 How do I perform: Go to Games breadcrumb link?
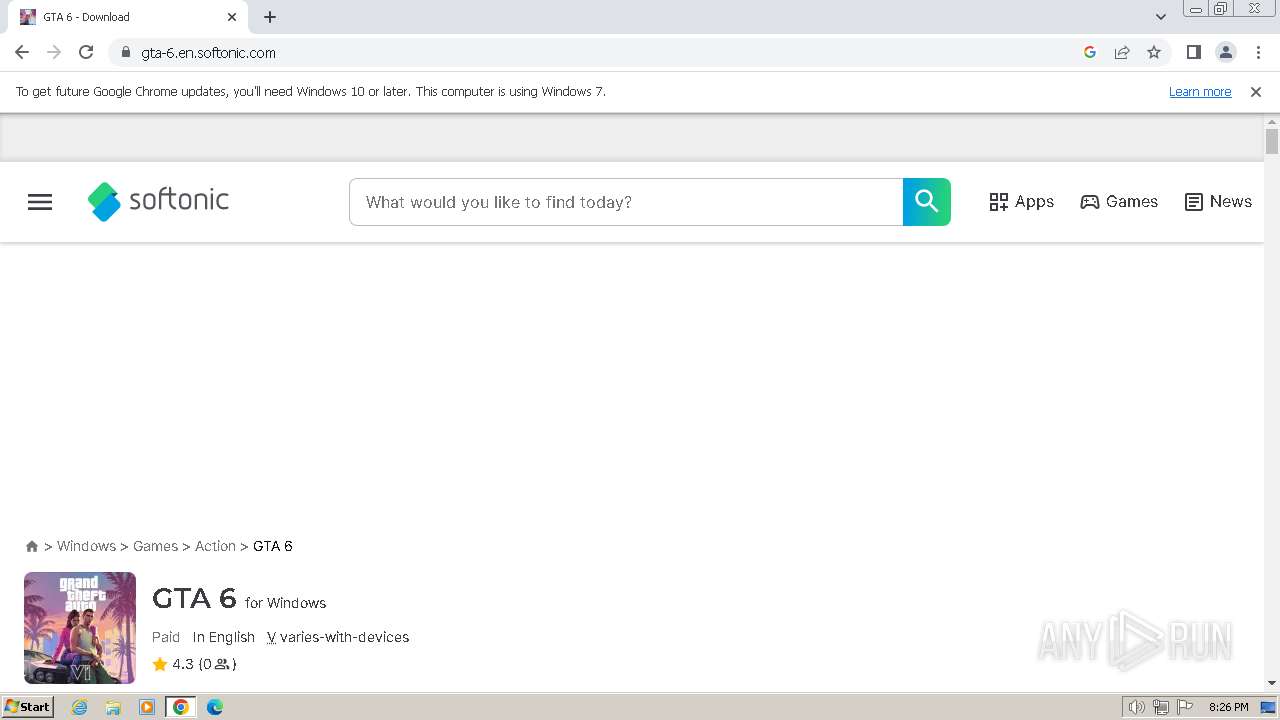point(155,546)
